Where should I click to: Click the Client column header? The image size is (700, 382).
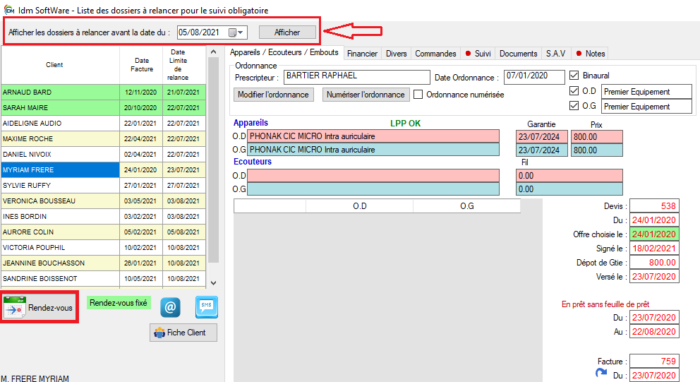(x=60, y=65)
